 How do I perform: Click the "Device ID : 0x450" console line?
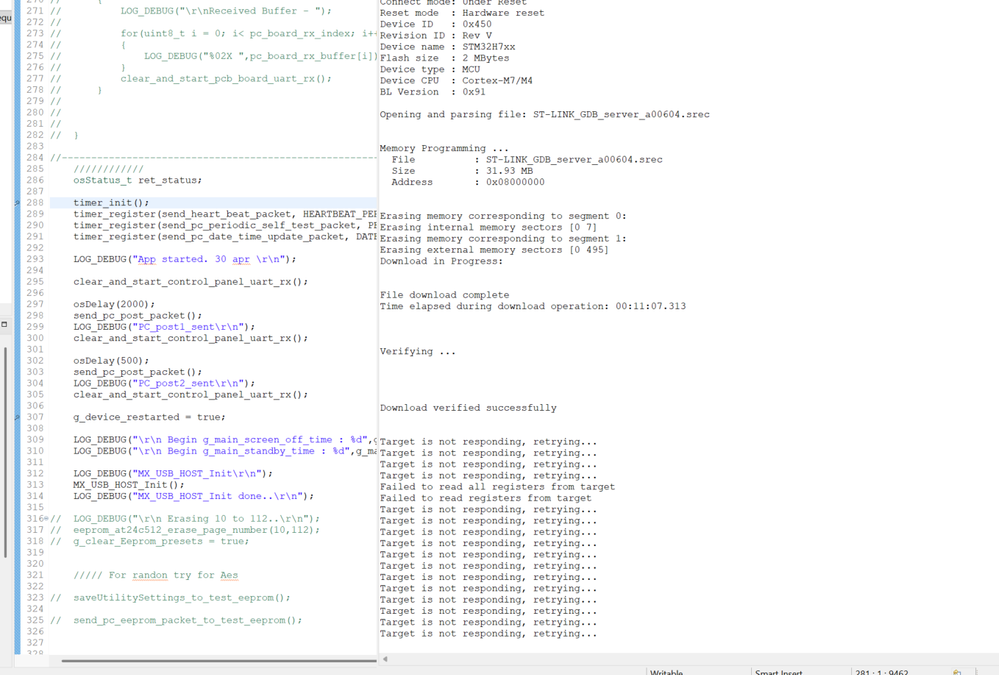click(x=436, y=24)
